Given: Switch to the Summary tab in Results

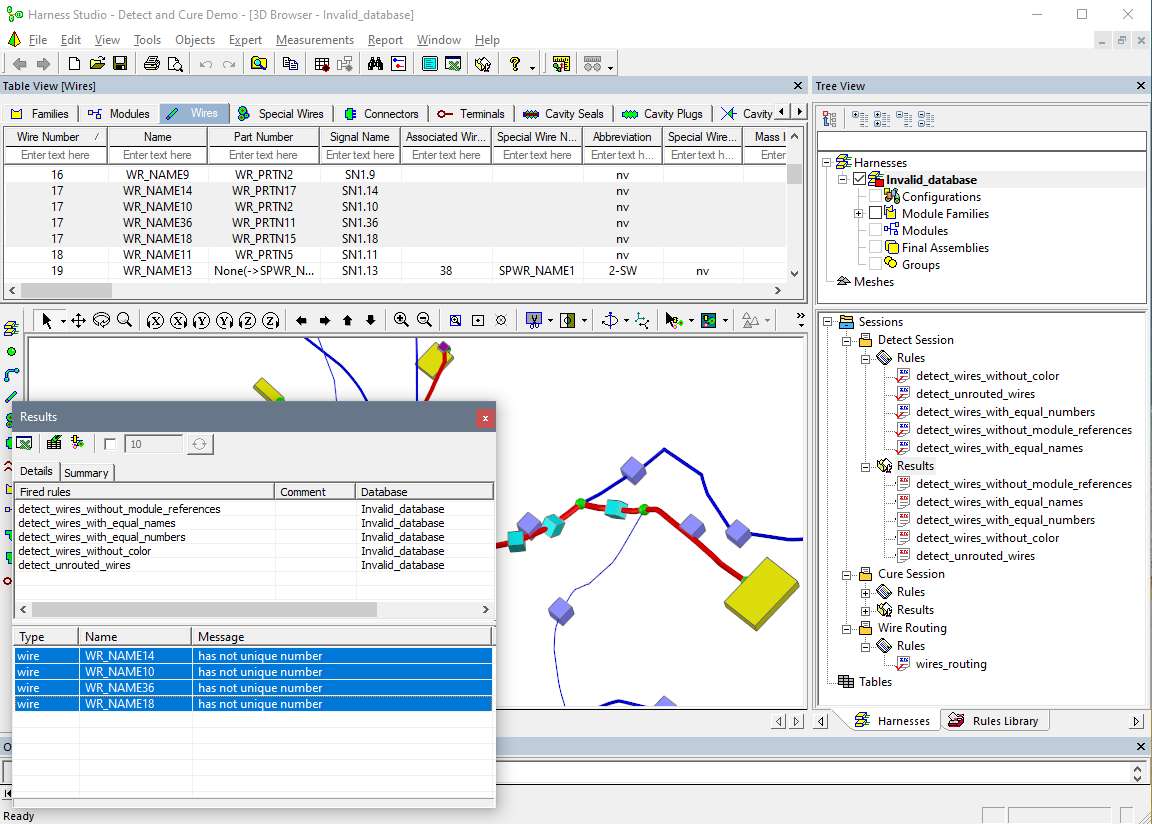Looking at the screenshot, I should point(86,472).
